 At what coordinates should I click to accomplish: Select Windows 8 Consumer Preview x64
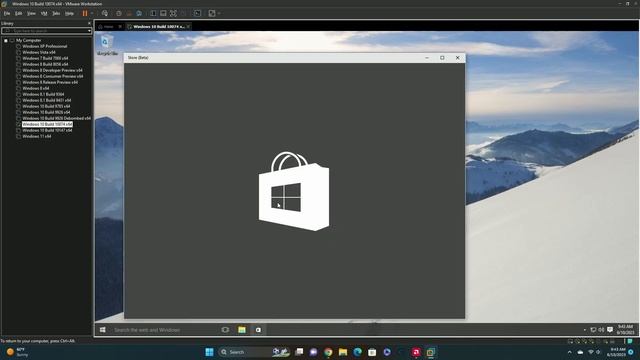[53, 76]
